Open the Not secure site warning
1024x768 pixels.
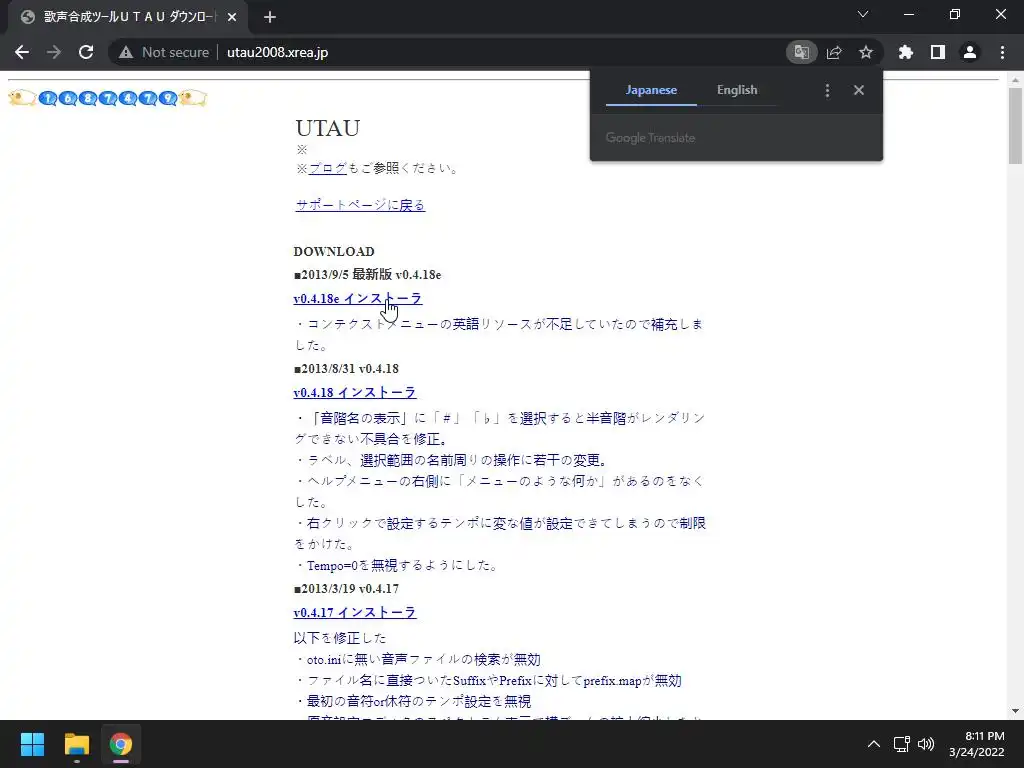click(x=164, y=52)
